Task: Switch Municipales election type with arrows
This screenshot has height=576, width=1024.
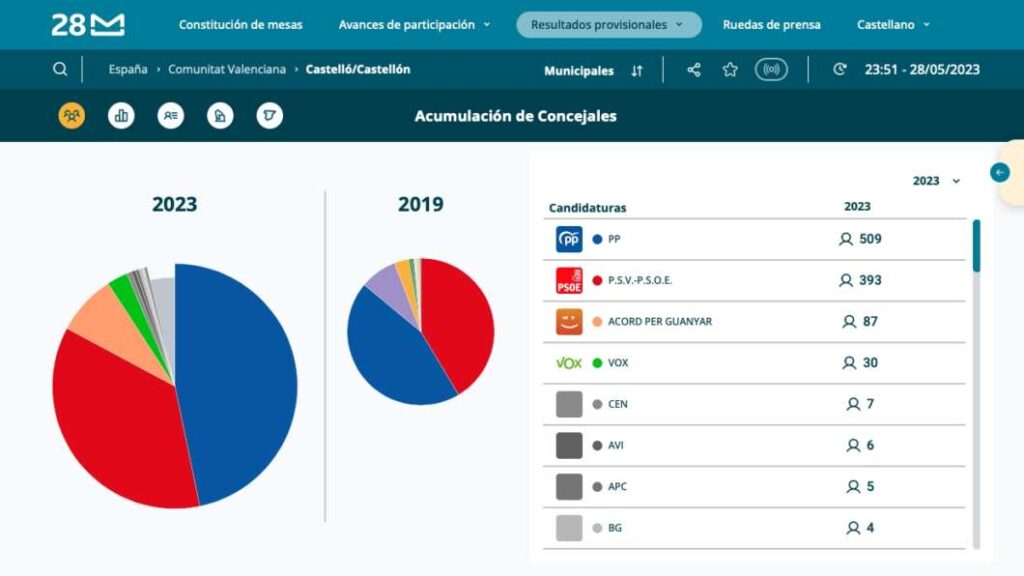Action: pos(637,70)
